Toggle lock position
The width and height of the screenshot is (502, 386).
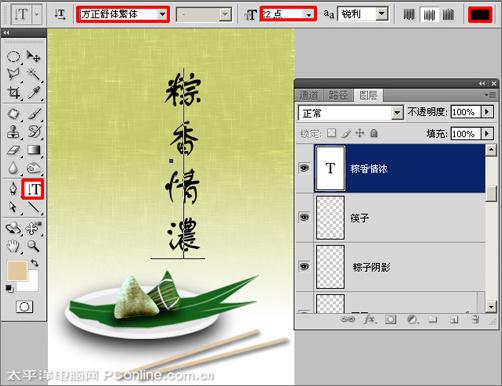(x=360, y=133)
